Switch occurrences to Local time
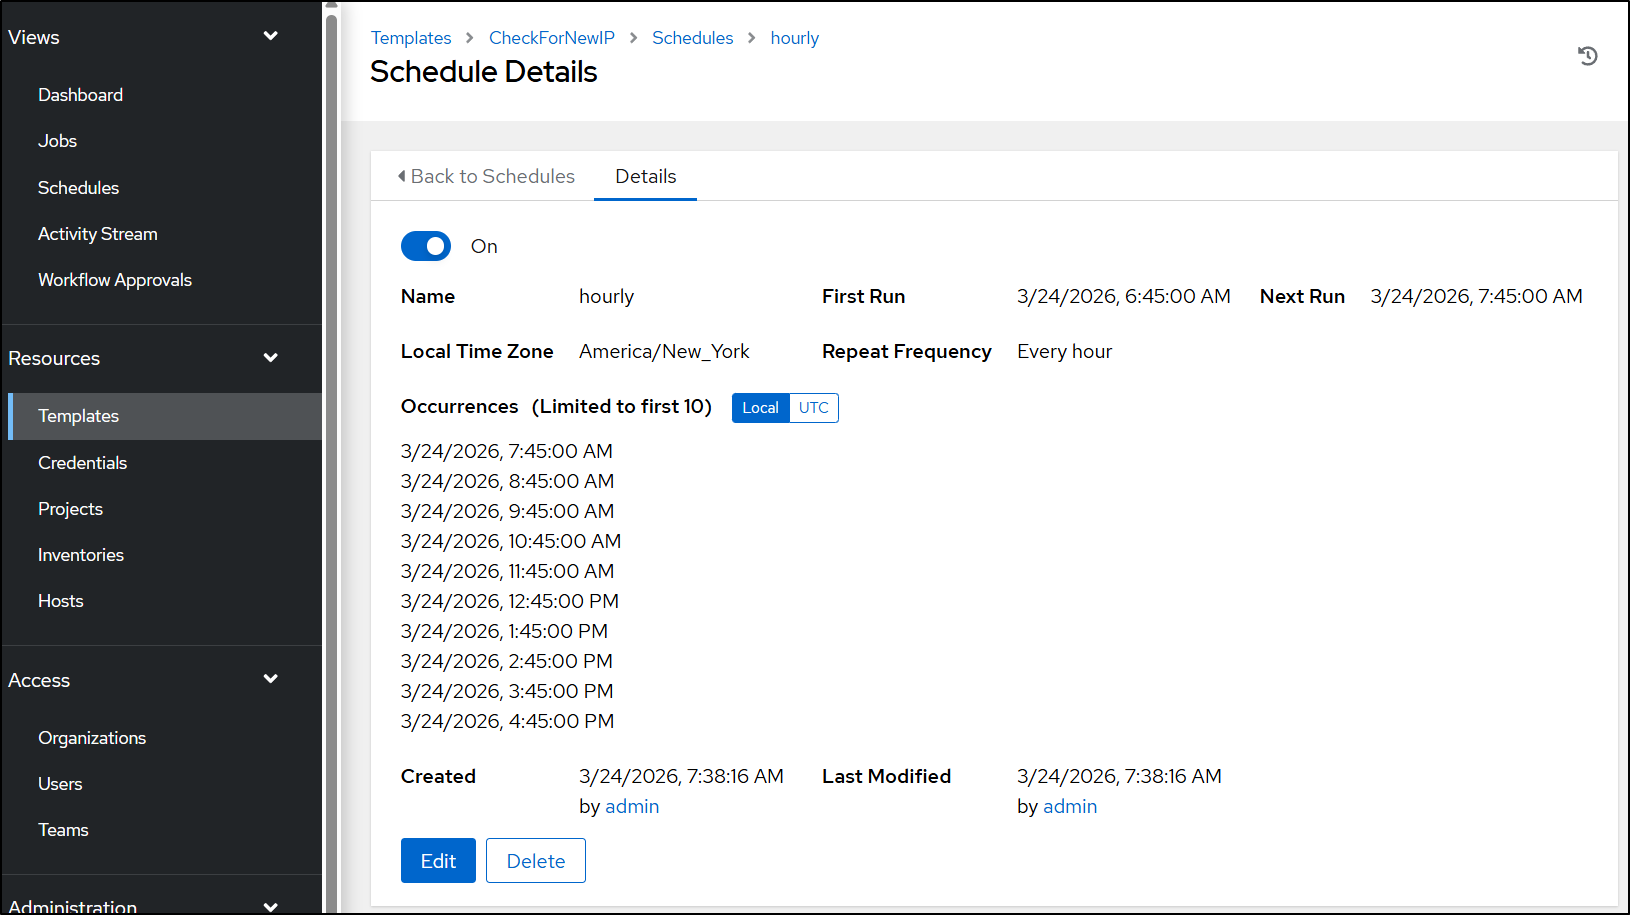Viewport: 1630px width, 915px height. click(x=760, y=408)
